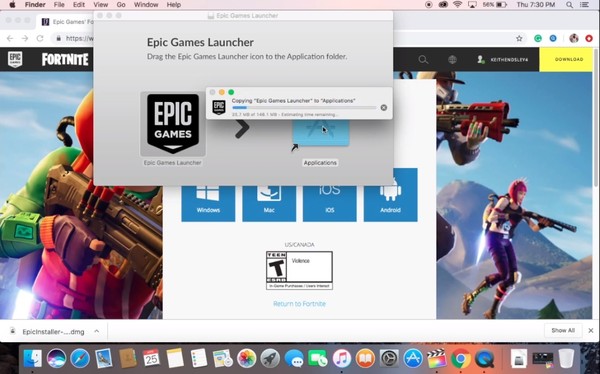Open the language globe icon
Screen dimensions: 600x374
point(452,59)
